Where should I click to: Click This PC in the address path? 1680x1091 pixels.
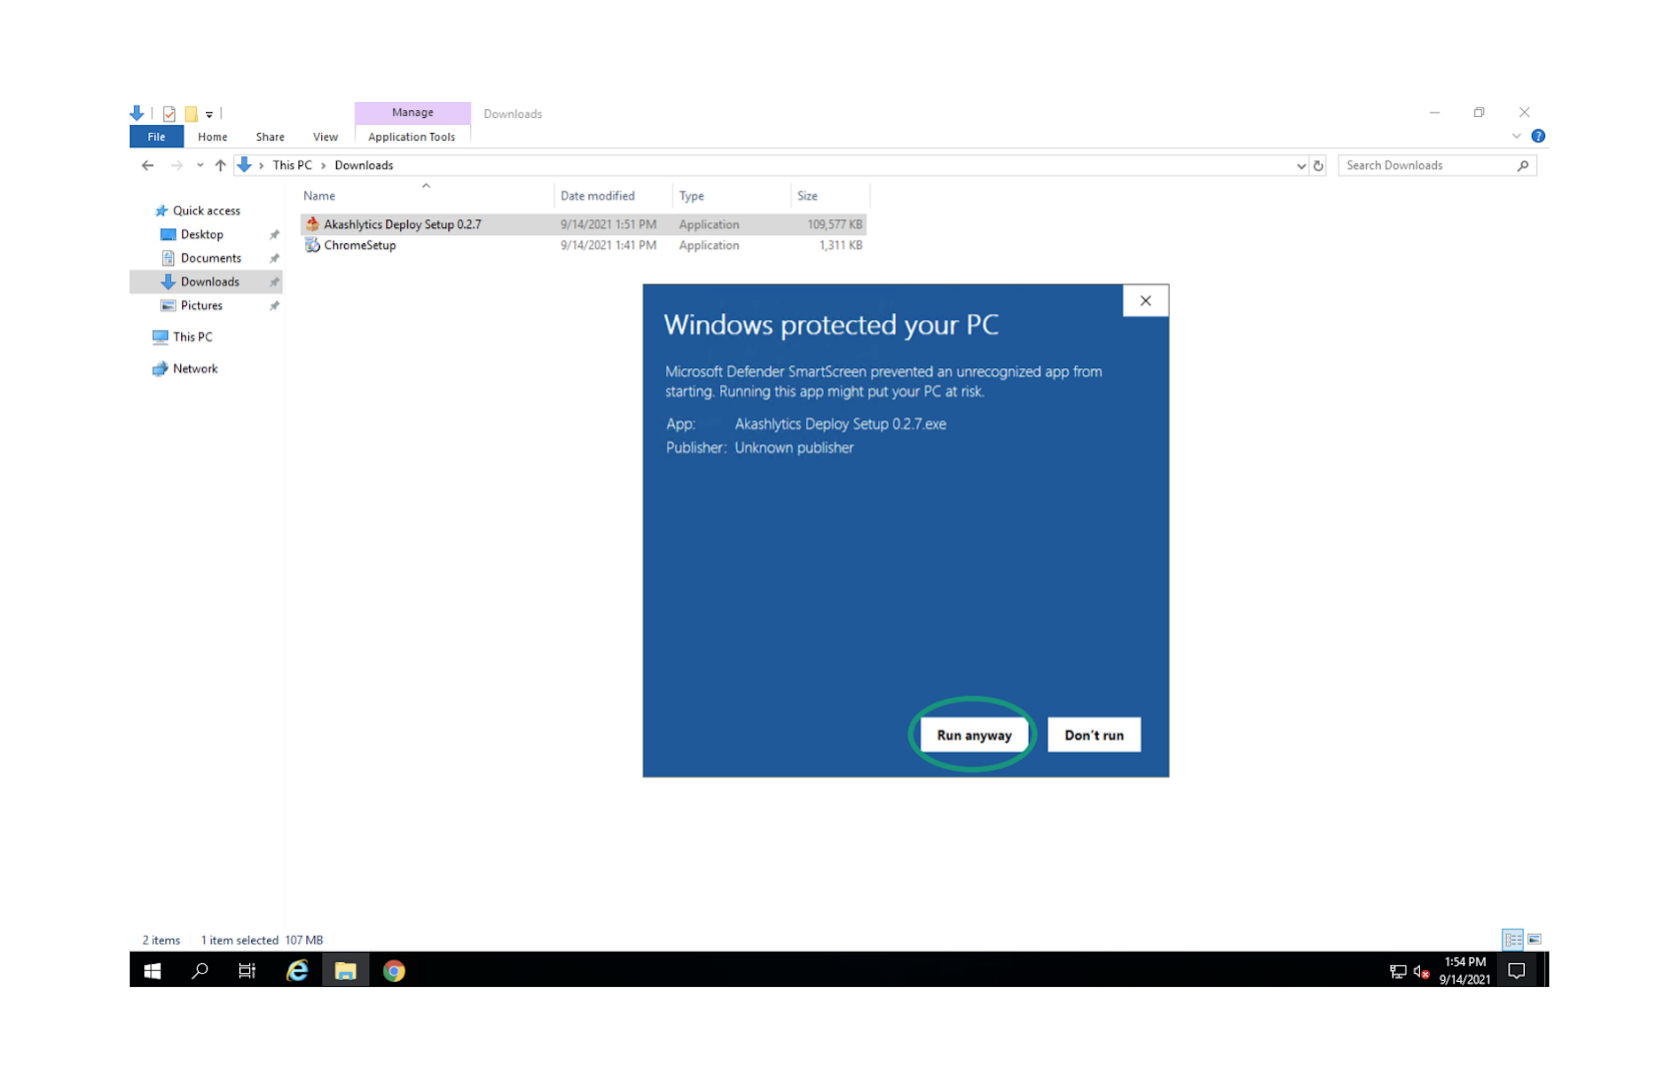click(x=292, y=166)
